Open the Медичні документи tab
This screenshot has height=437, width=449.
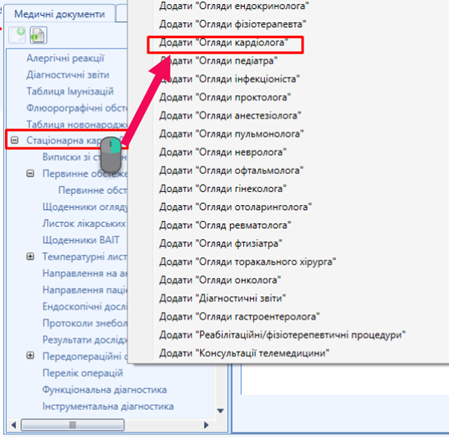point(59,14)
